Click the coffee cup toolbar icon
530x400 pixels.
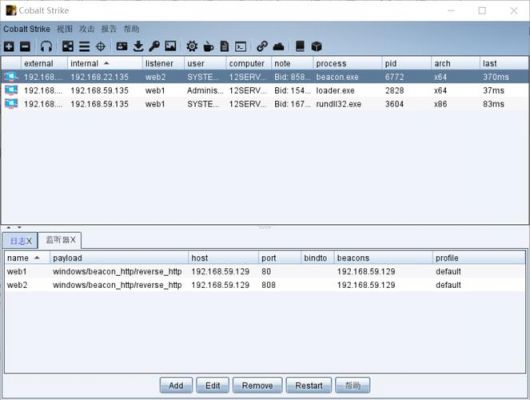point(208,46)
